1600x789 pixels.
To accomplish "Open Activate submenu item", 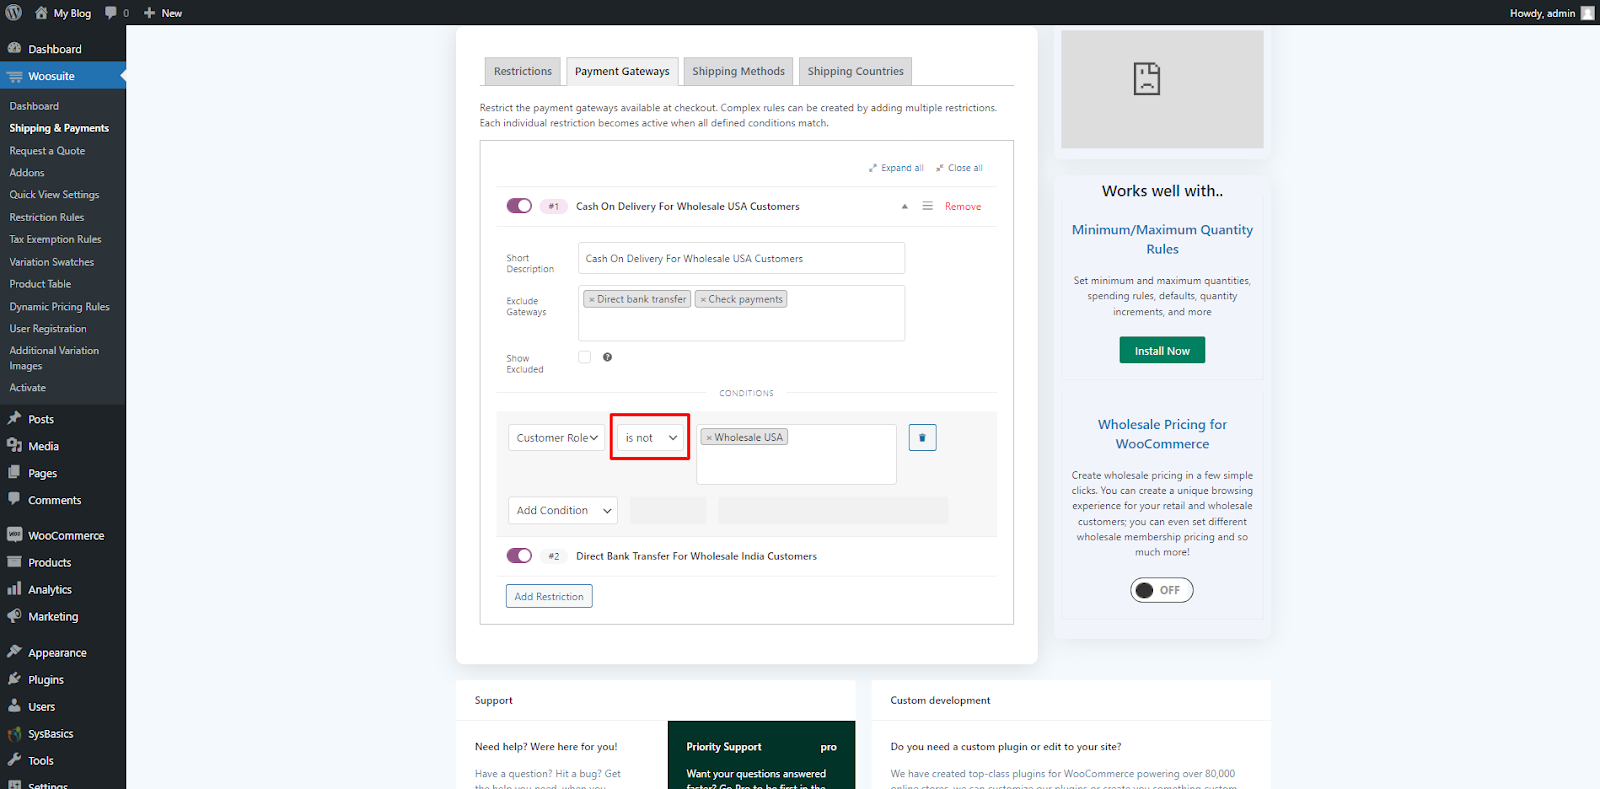I will tap(28, 388).
